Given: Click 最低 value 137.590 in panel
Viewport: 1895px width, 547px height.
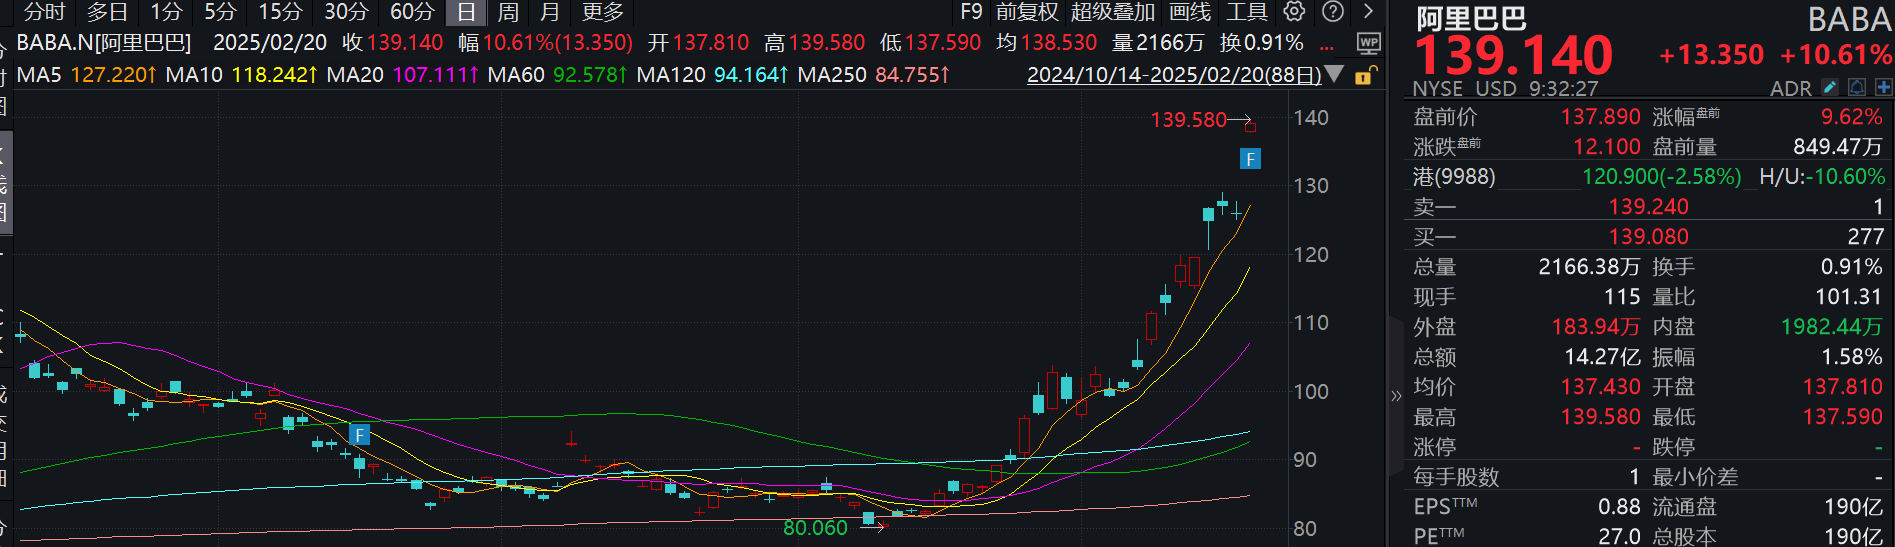Looking at the screenshot, I should point(1843,417).
